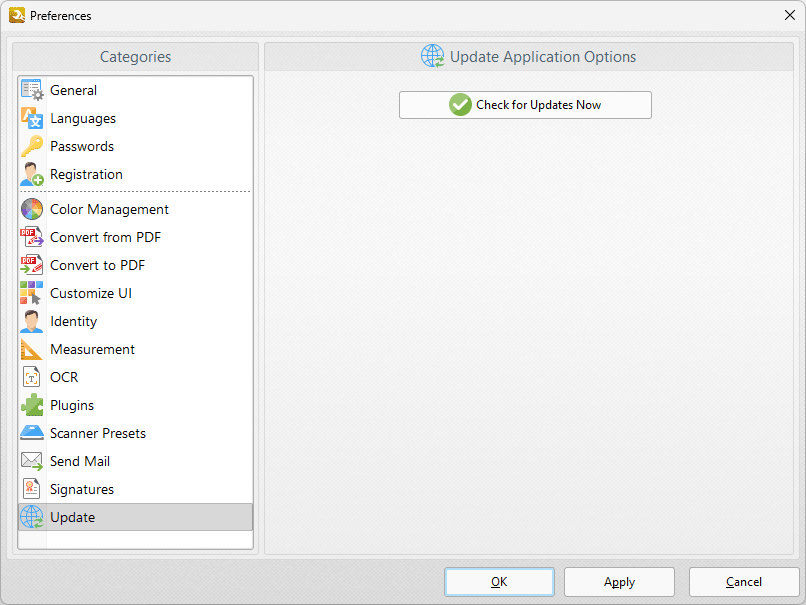This screenshot has height=605, width=806.
Task: Click the General category icon
Action: (x=32, y=90)
